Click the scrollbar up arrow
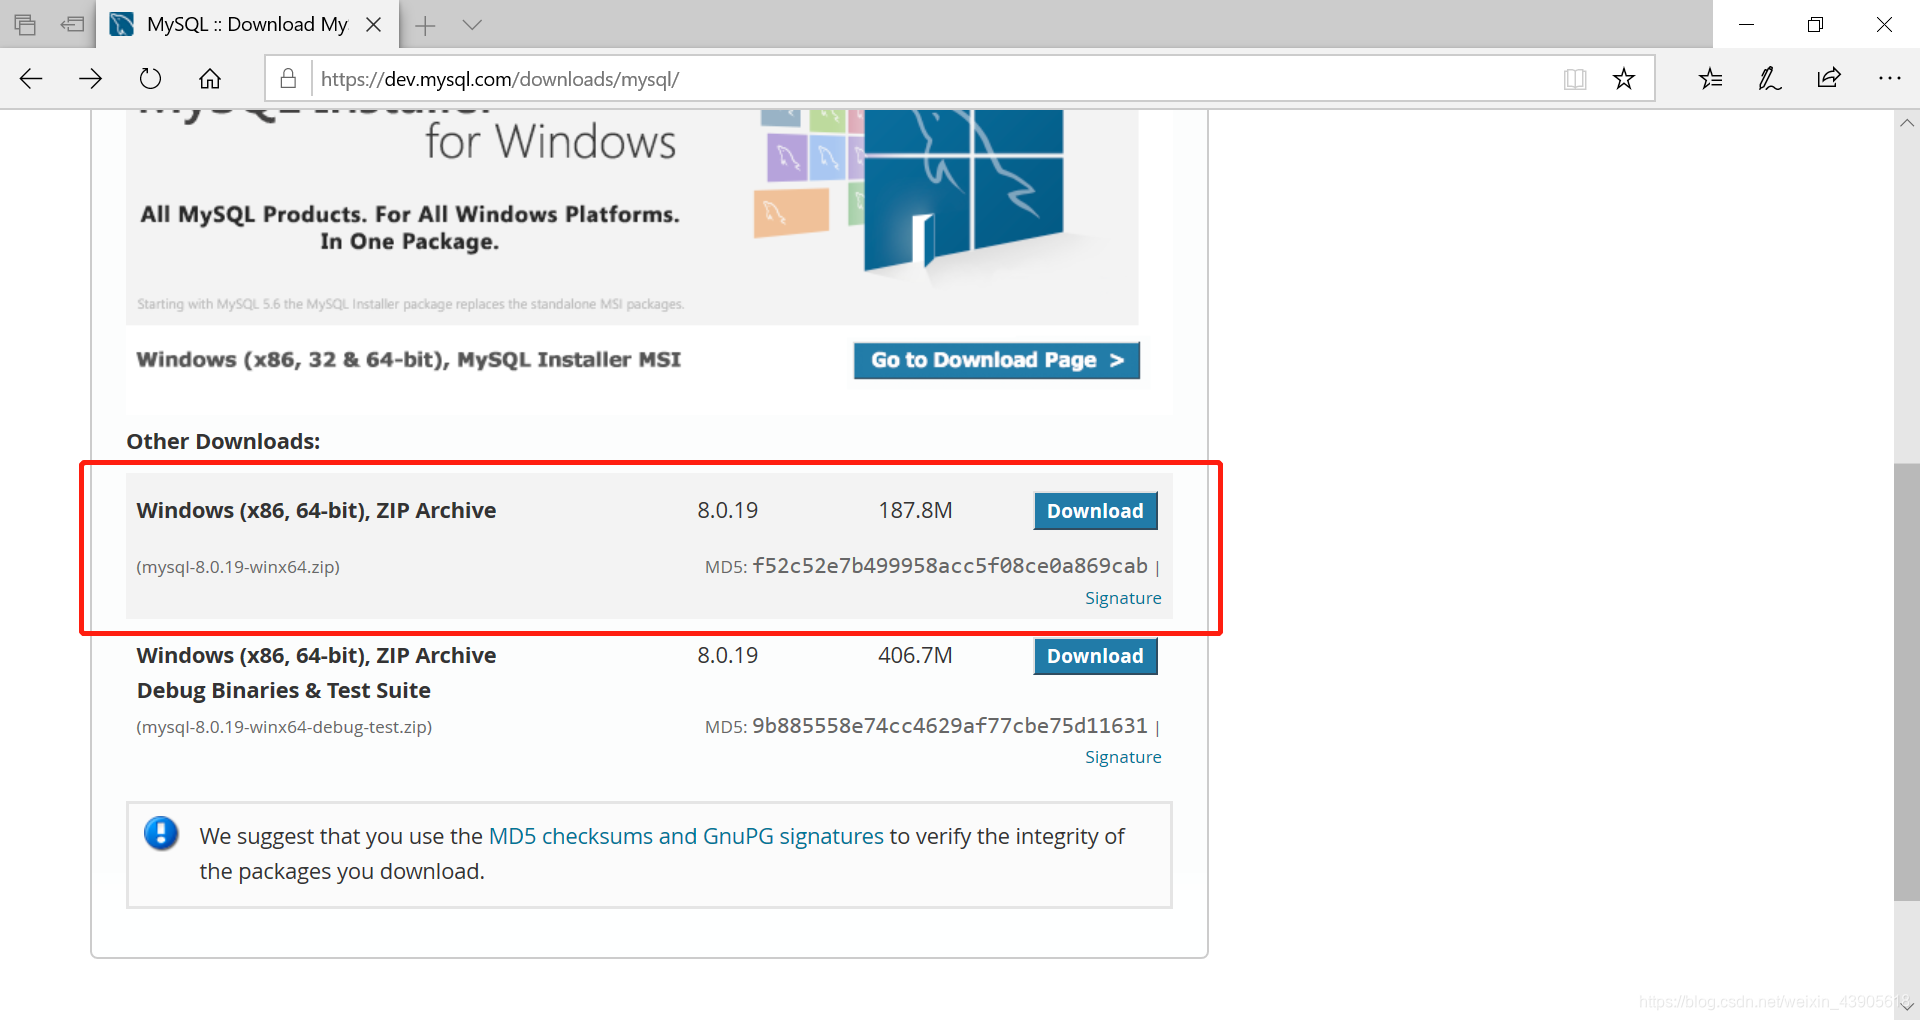Screen dimensions: 1920x1020 coord(1907,123)
